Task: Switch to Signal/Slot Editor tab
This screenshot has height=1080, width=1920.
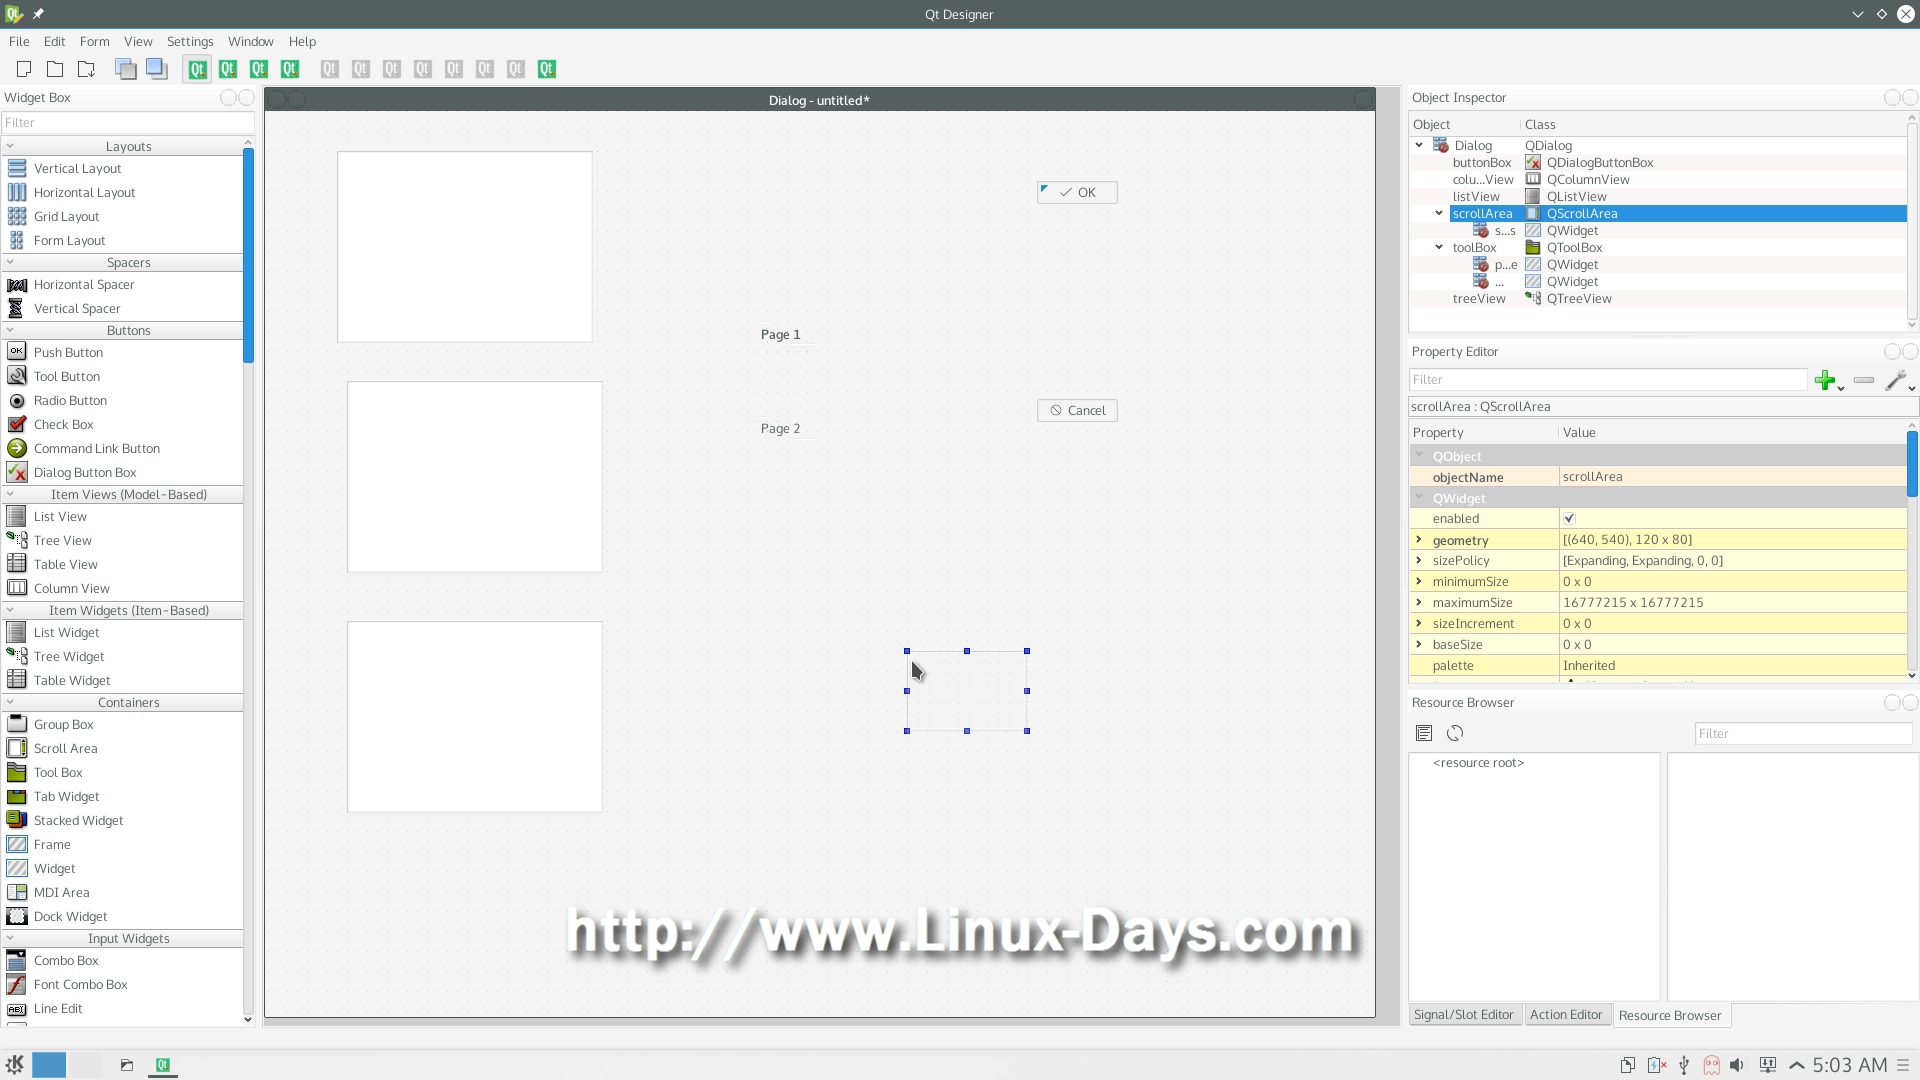Action: 1463,1014
